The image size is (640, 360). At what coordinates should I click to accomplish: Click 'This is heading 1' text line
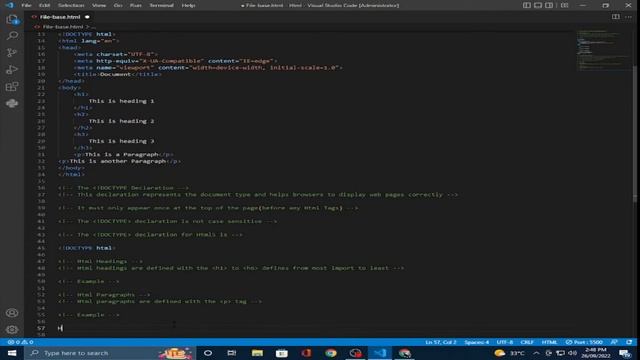coord(121,101)
